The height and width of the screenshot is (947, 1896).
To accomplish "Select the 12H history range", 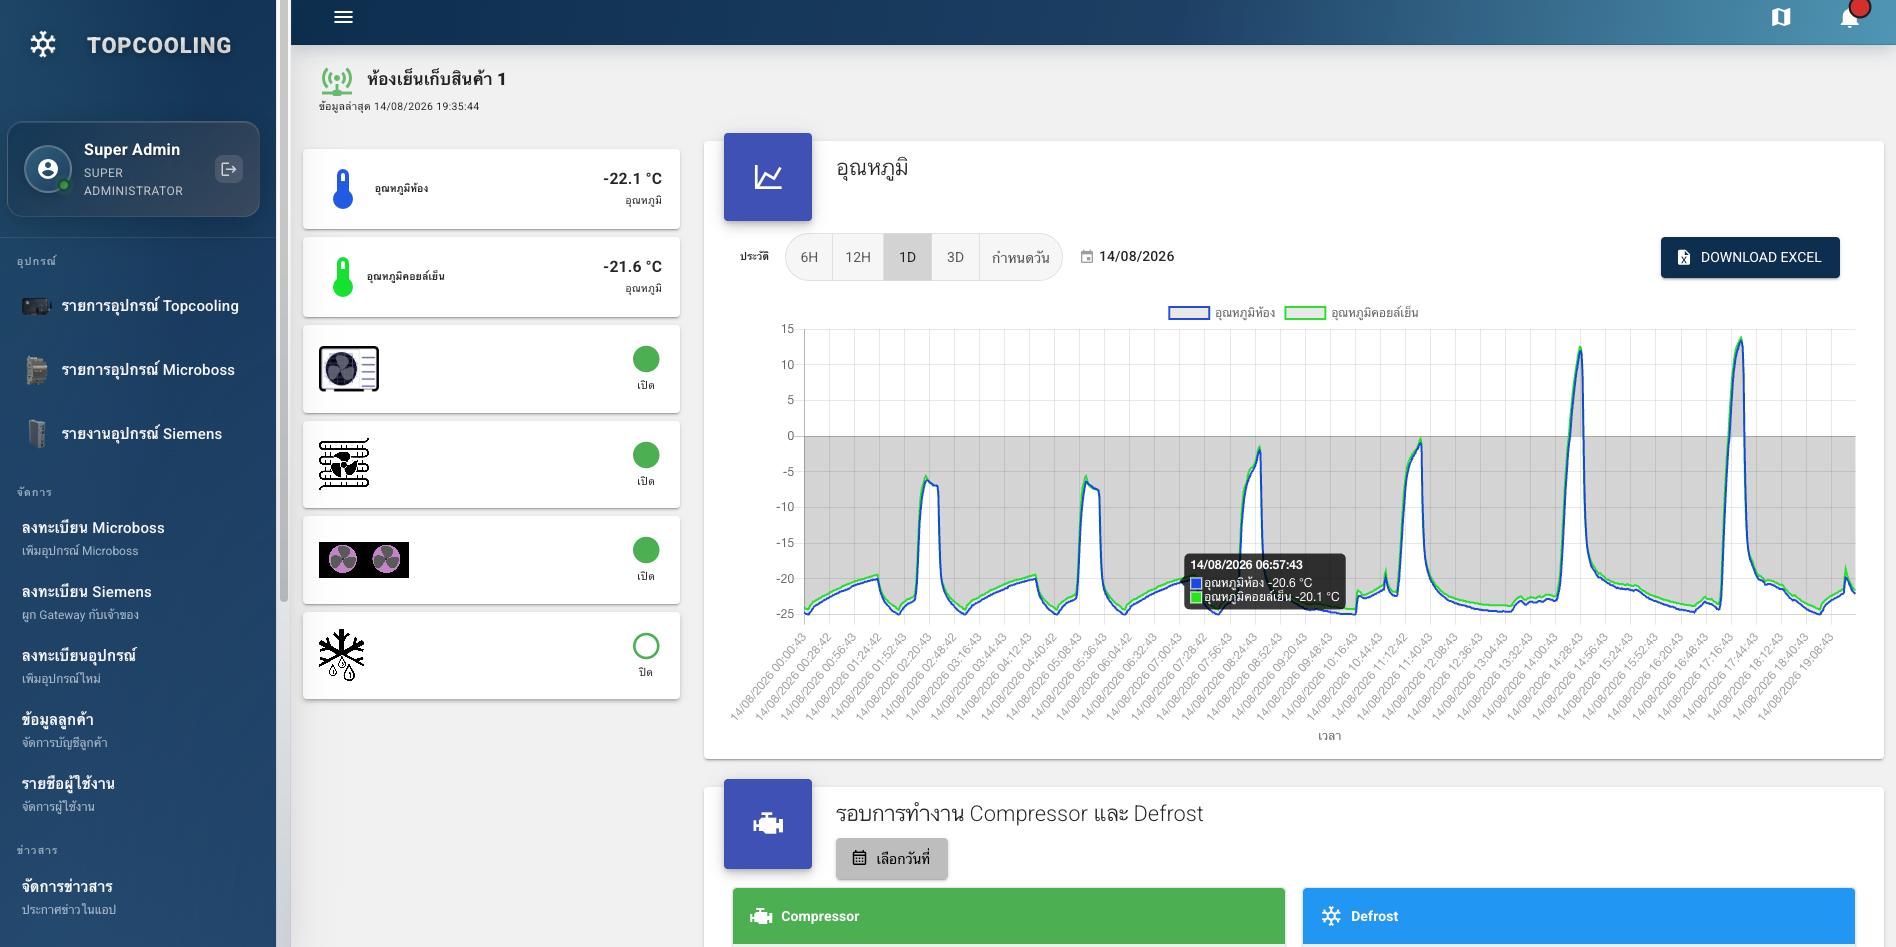I will (858, 257).
